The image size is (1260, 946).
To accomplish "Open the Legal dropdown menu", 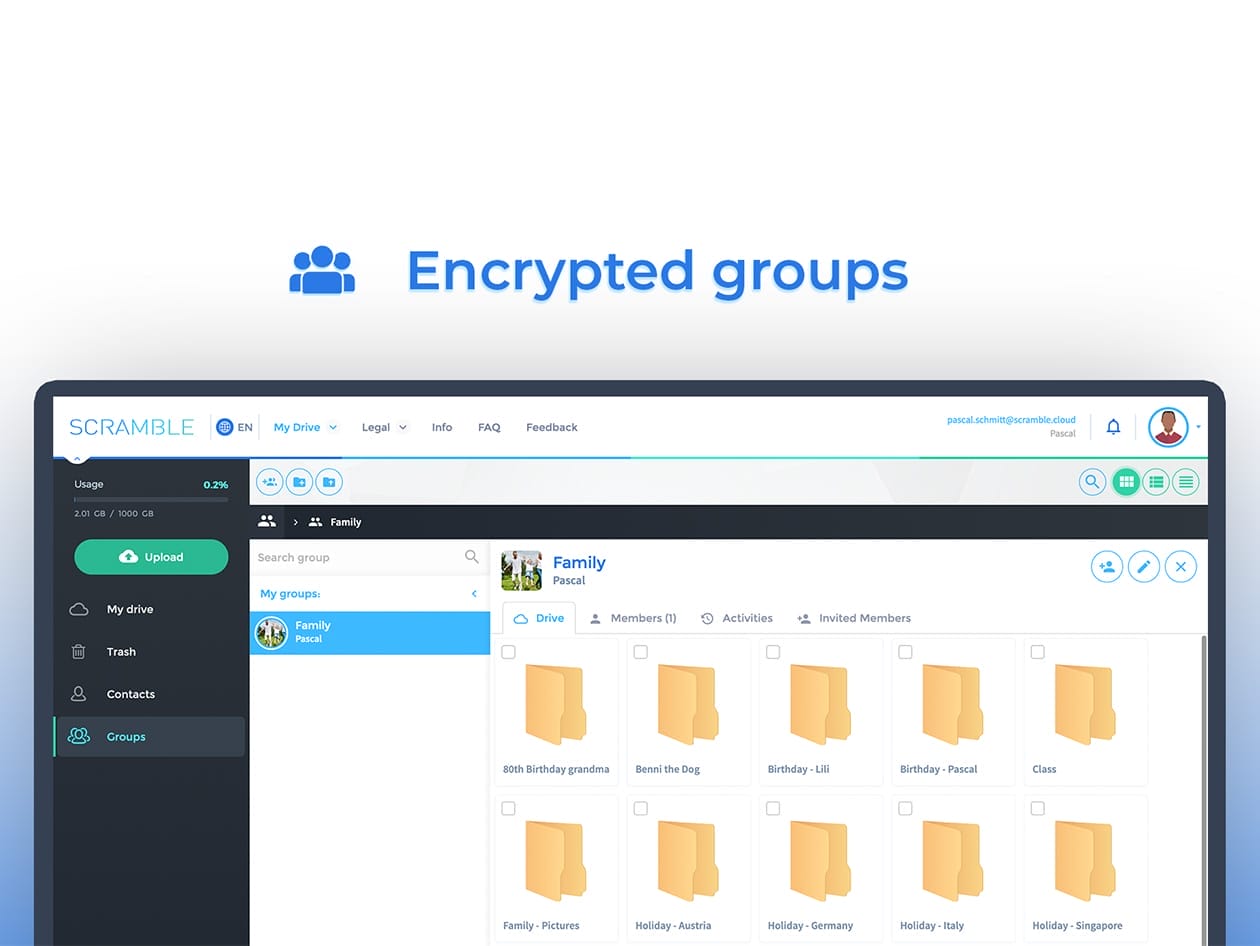I will 384,427.
